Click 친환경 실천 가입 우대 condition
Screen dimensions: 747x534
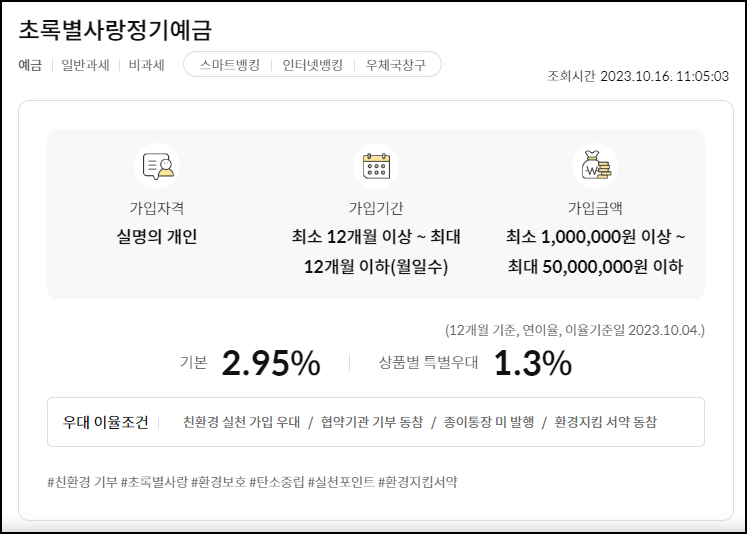click(x=242, y=422)
